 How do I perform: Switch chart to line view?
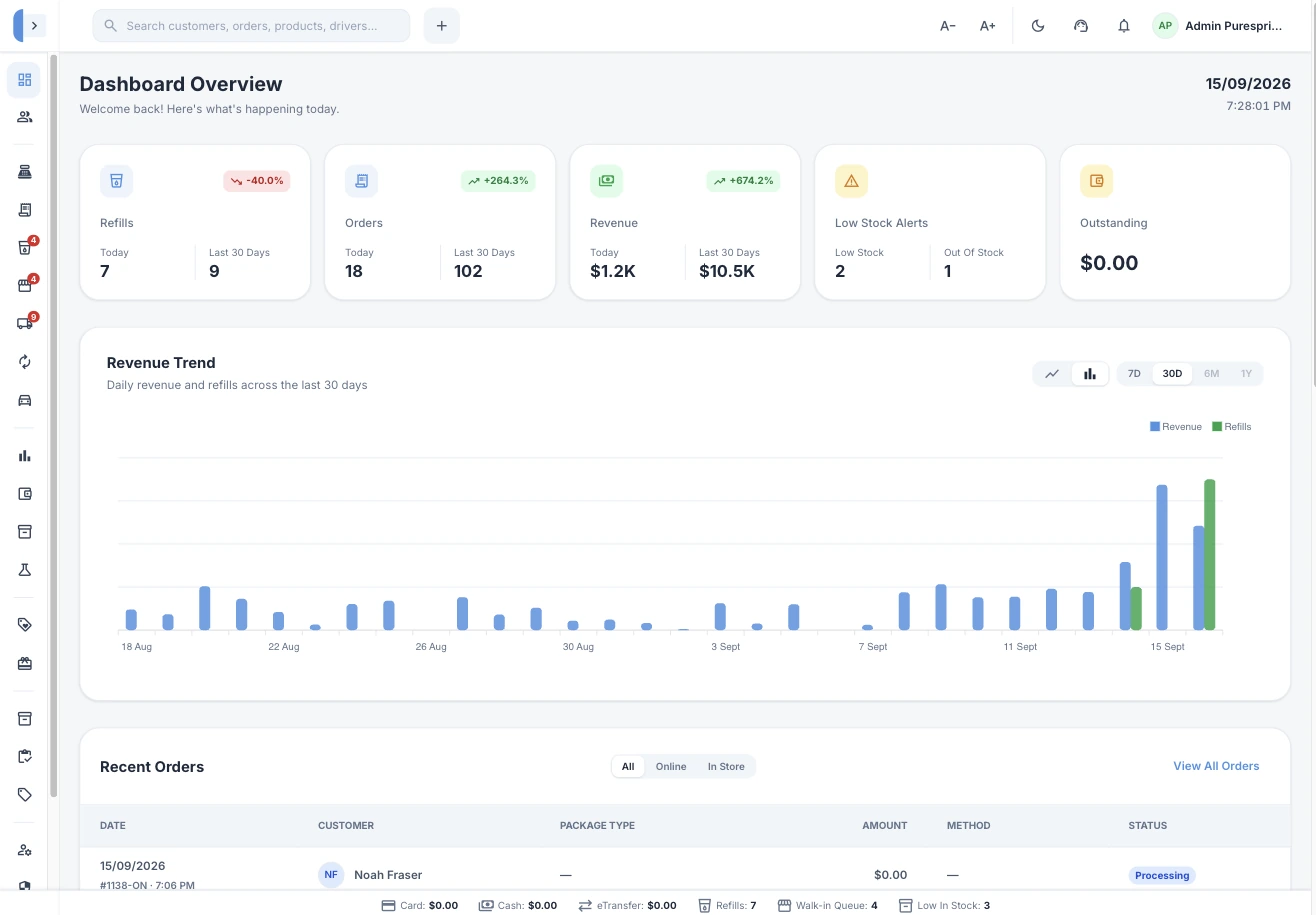click(x=1052, y=374)
